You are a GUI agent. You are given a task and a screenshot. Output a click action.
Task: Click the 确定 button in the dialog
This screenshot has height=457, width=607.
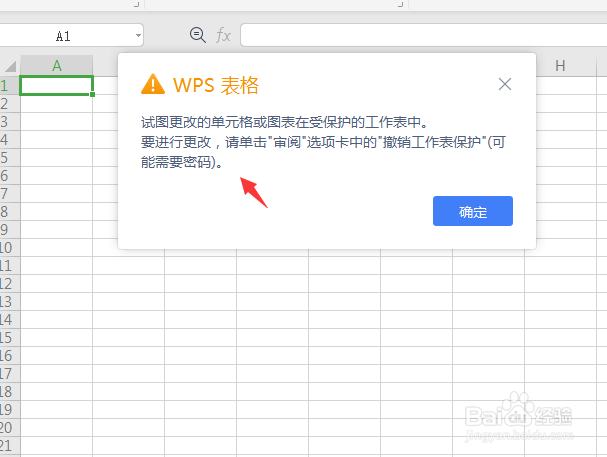(473, 211)
